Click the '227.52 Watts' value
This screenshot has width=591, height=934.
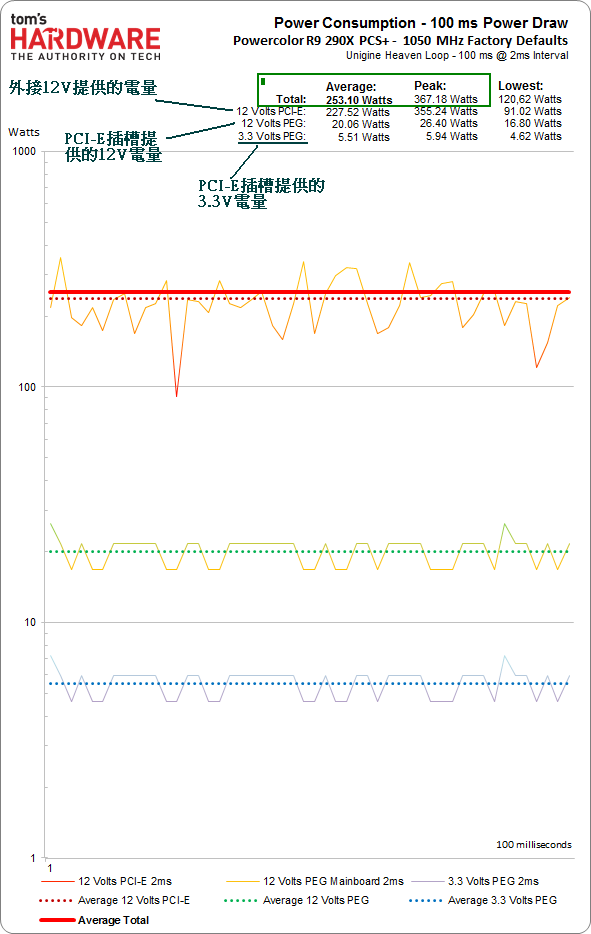(357, 112)
